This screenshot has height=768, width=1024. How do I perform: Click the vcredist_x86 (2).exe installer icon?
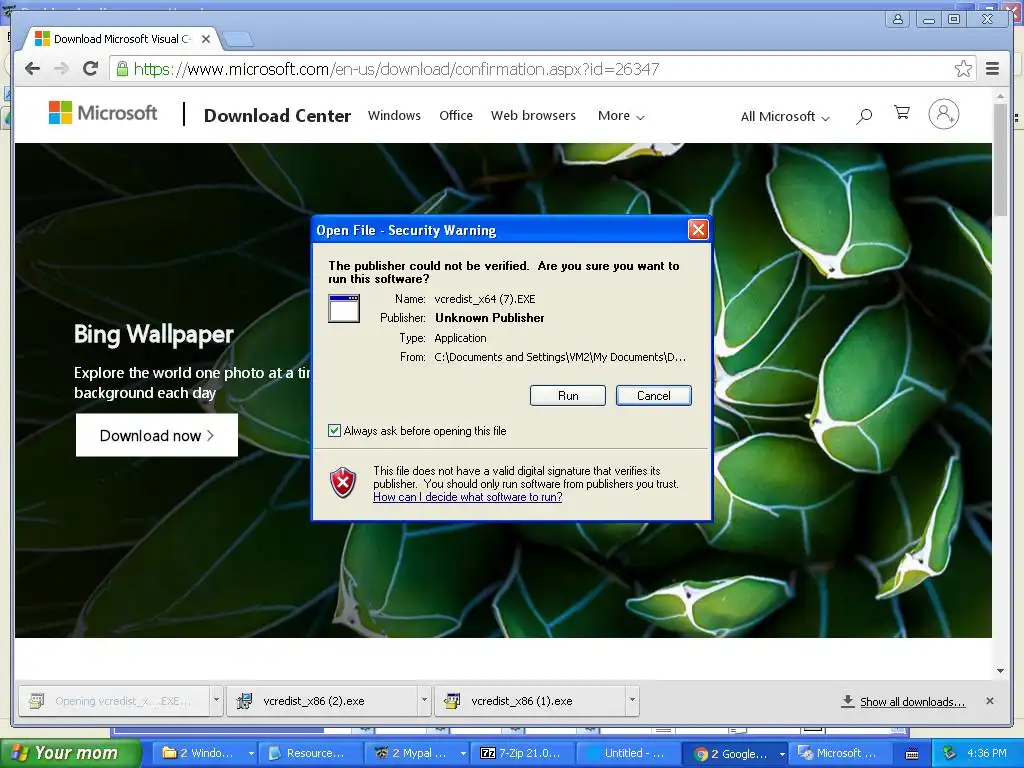(x=245, y=701)
